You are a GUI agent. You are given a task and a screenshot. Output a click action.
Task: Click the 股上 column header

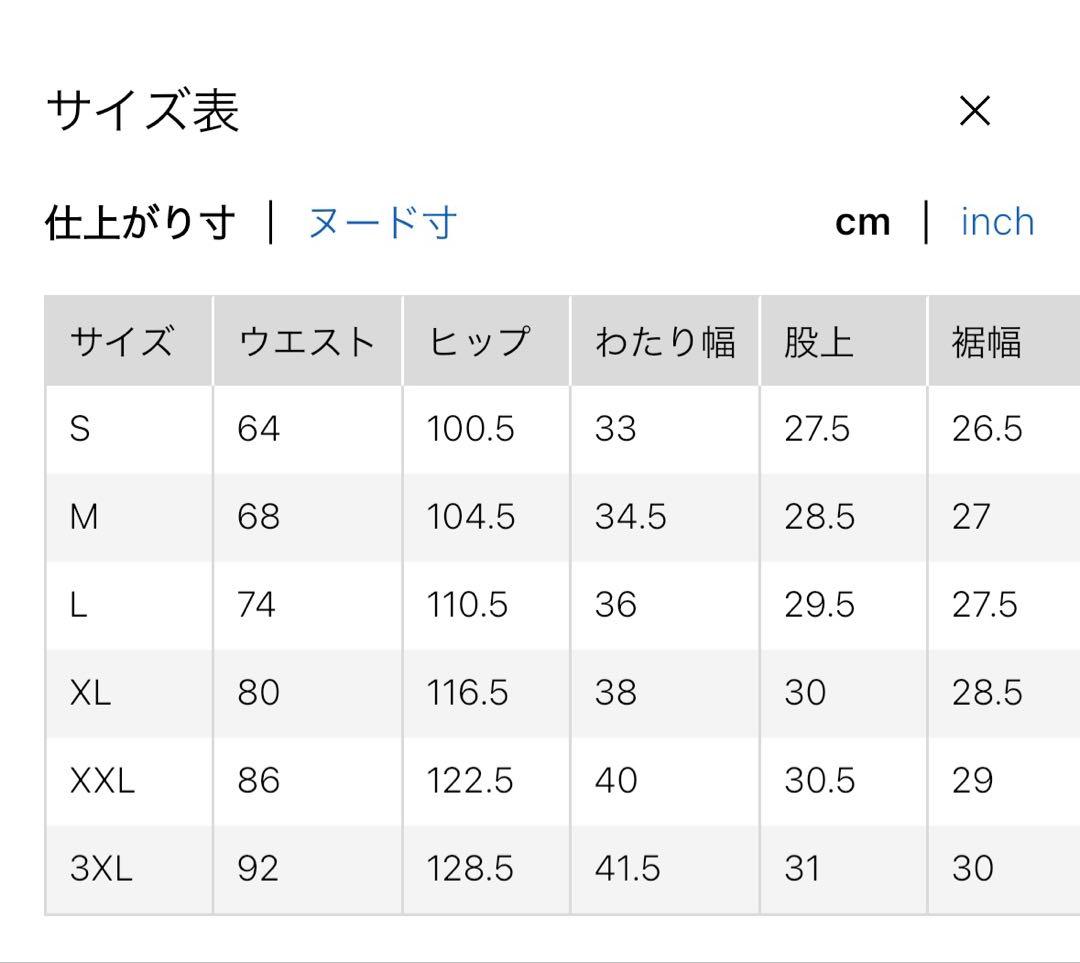(x=819, y=342)
